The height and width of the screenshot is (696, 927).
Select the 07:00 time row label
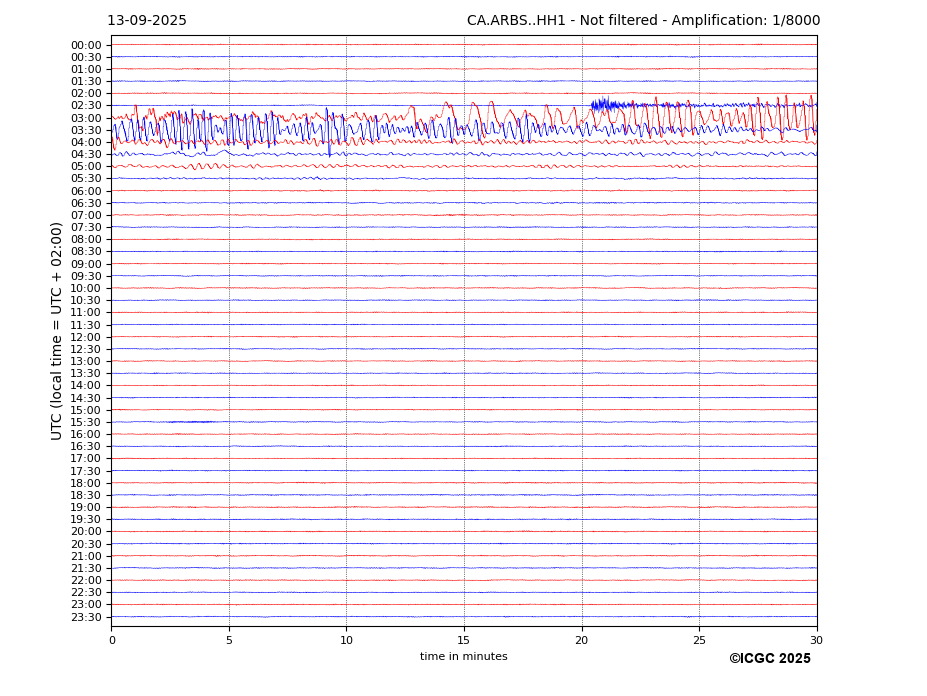86,215
